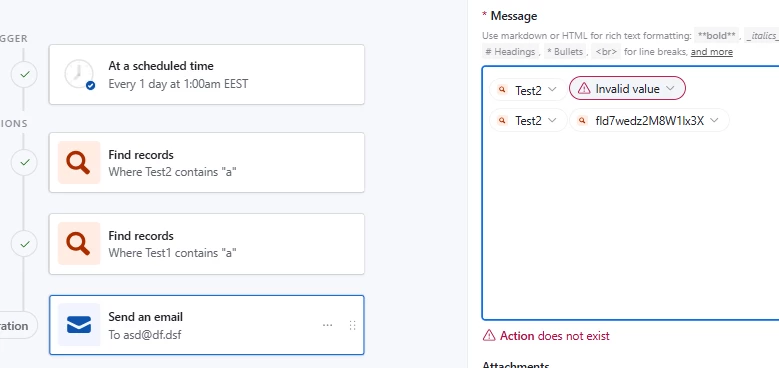Click the envelope icon on Send an email

(79, 325)
